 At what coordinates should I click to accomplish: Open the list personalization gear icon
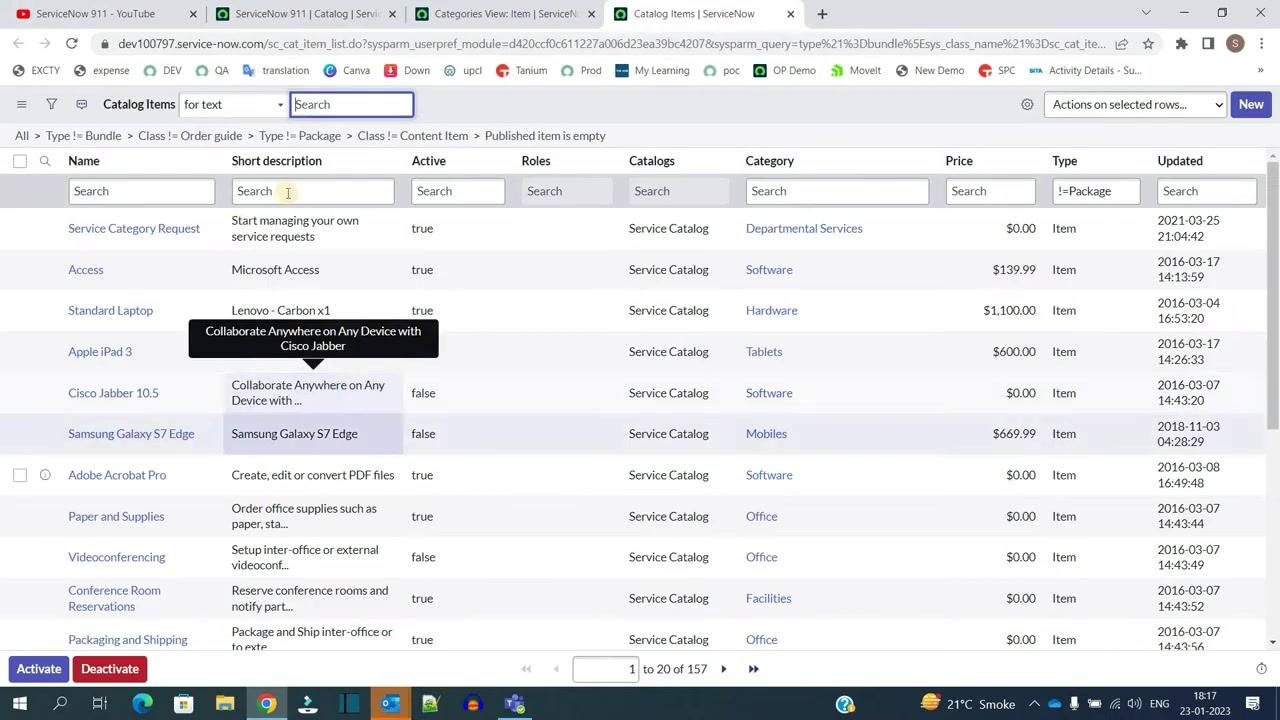[x=1027, y=104]
